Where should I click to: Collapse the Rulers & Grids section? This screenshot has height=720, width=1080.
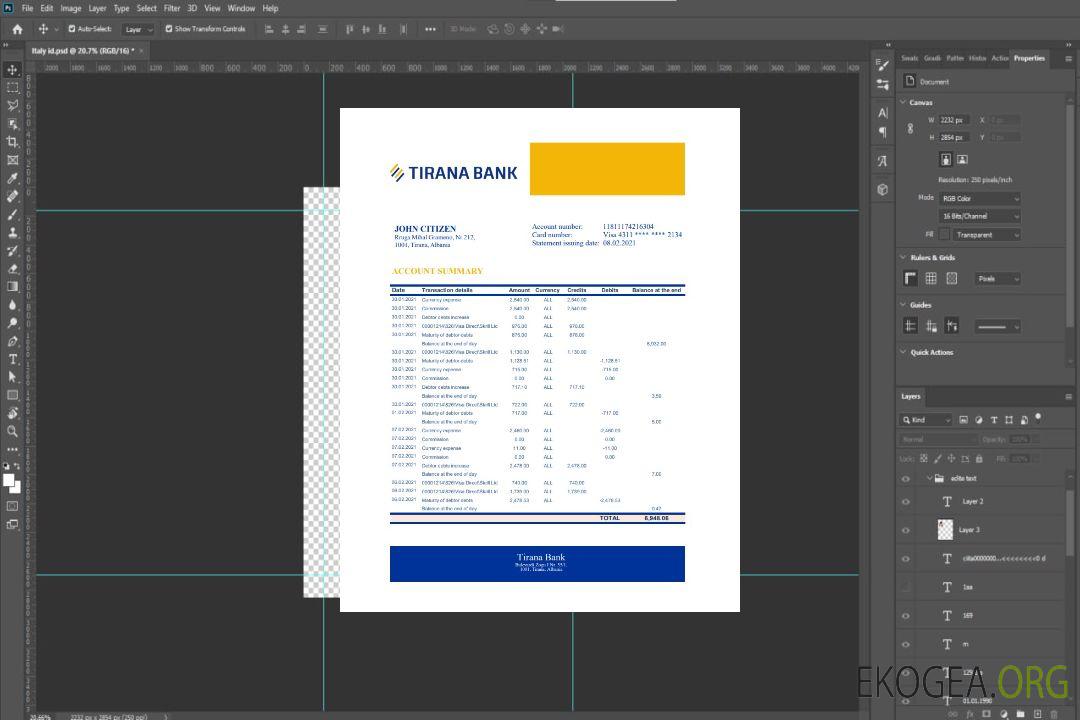pos(903,257)
